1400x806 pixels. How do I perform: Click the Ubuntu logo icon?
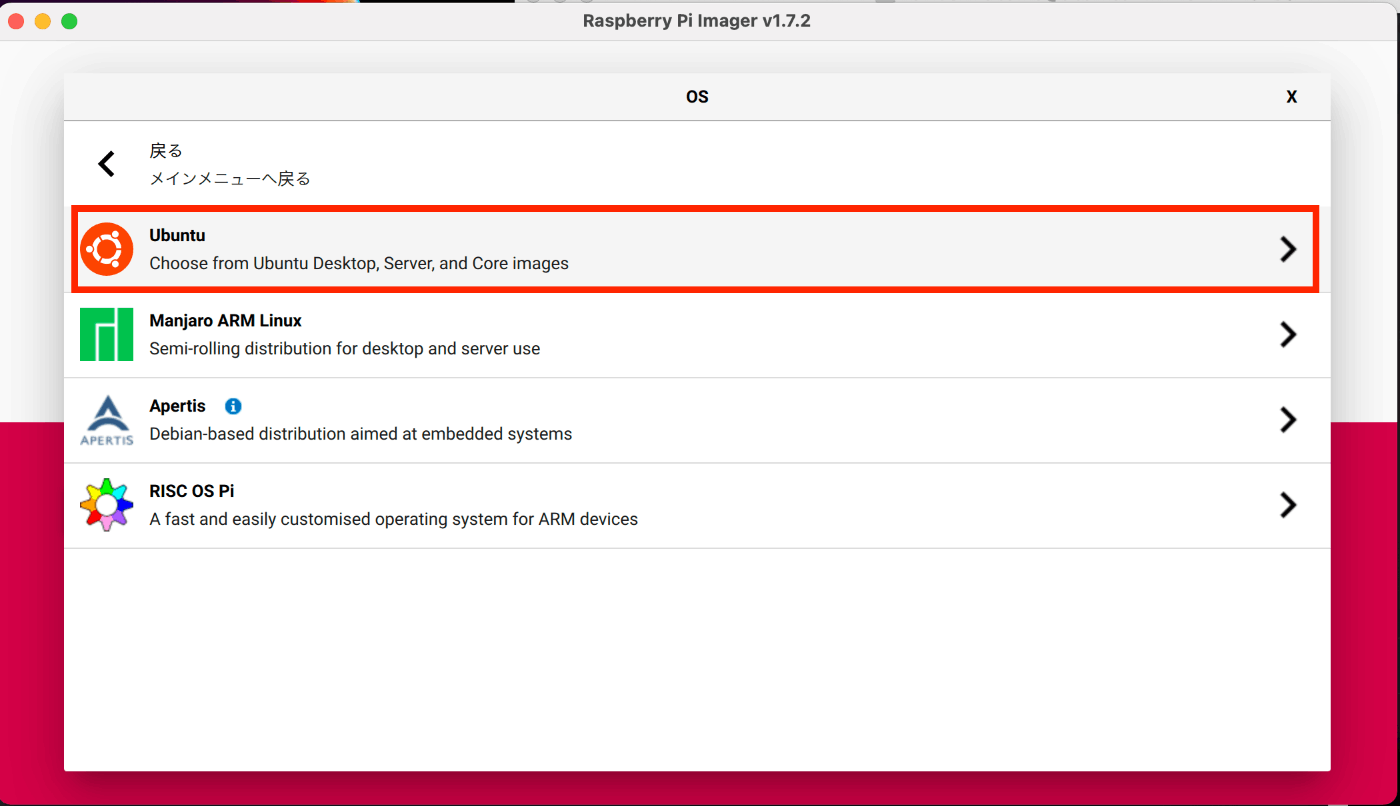pyautogui.click(x=106, y=249)
